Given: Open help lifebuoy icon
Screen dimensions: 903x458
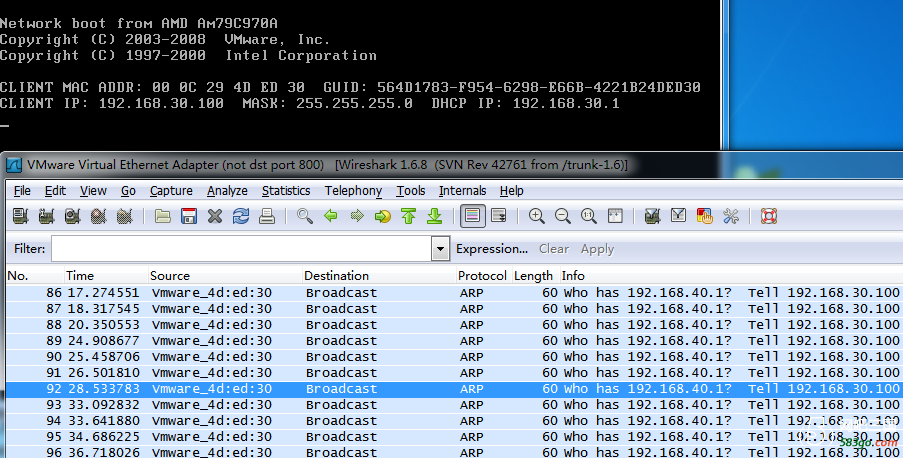Looking at the screenshot, I should [769, 216].
